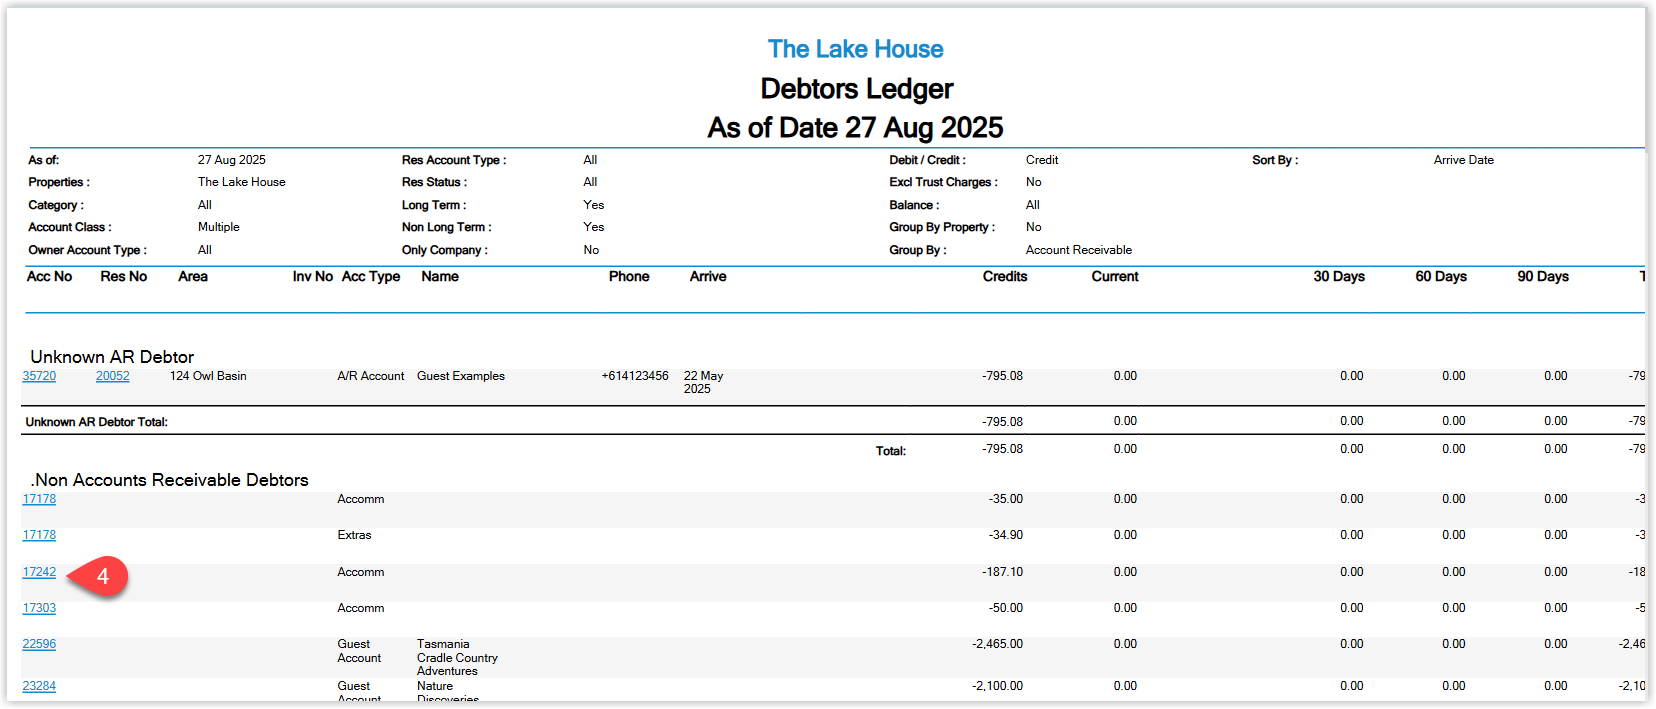Click the Acc Type column header
This screenshot has height=709, width=1656.
click(x=371, y=277)
